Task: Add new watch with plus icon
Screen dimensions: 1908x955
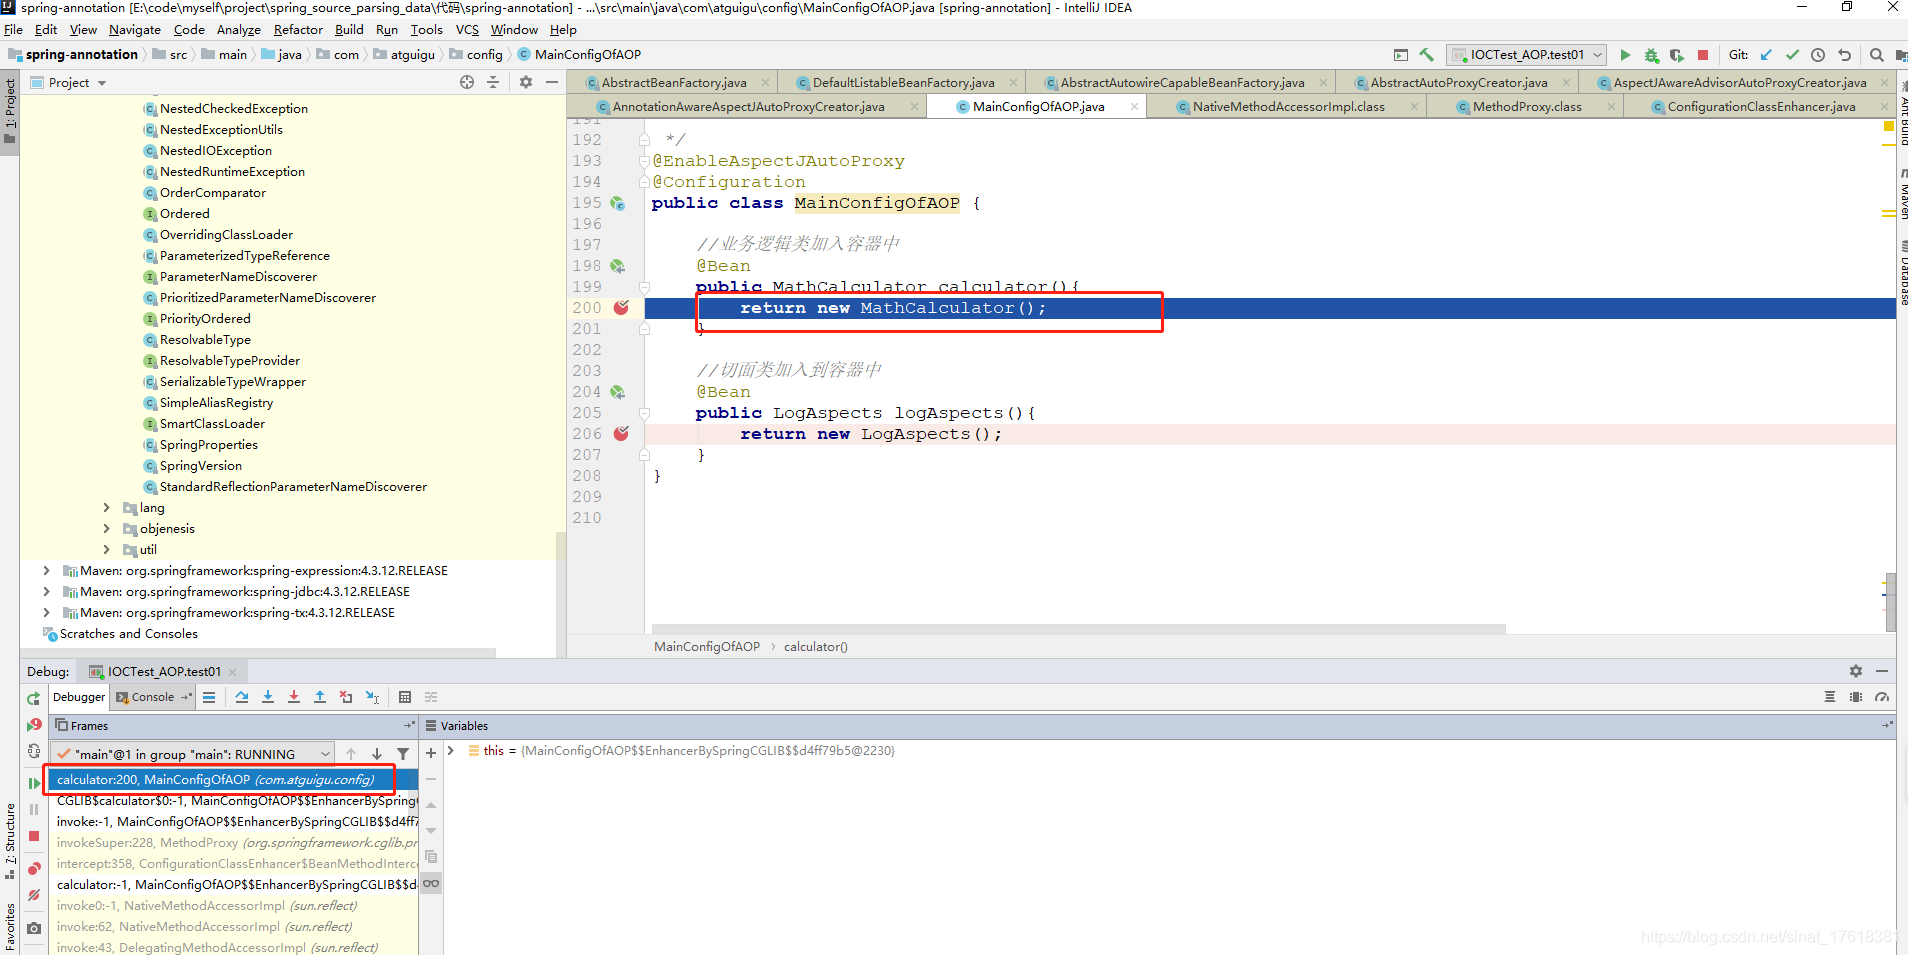Action: [431, 753]
